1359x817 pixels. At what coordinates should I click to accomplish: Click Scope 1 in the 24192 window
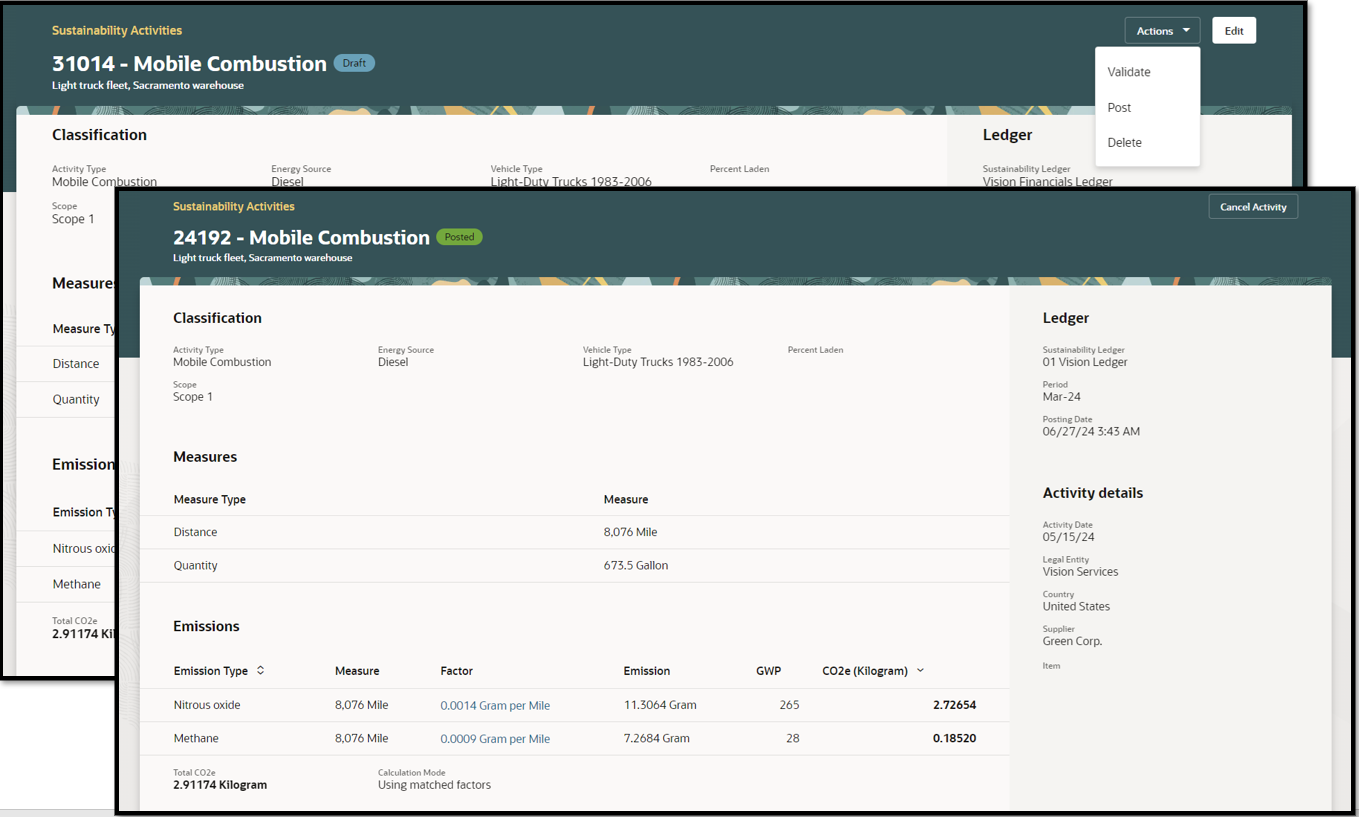coord(193,397)
